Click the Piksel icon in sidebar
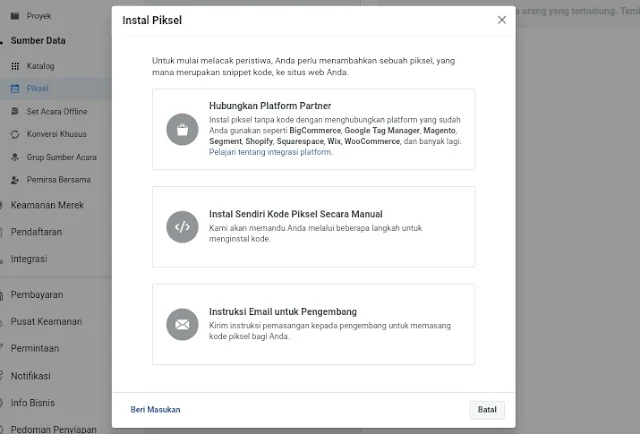This screenshot has height=434, width=640. tap(15, 89)
